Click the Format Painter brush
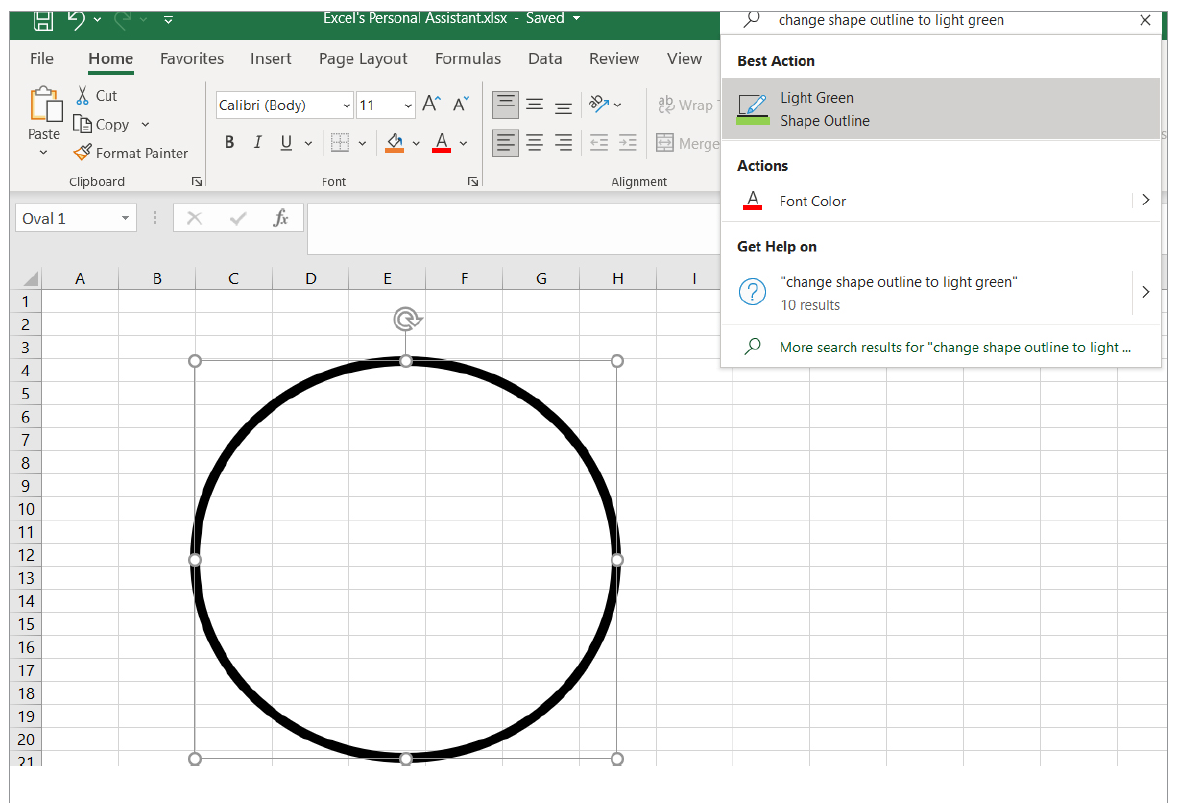 coord(83,153)
